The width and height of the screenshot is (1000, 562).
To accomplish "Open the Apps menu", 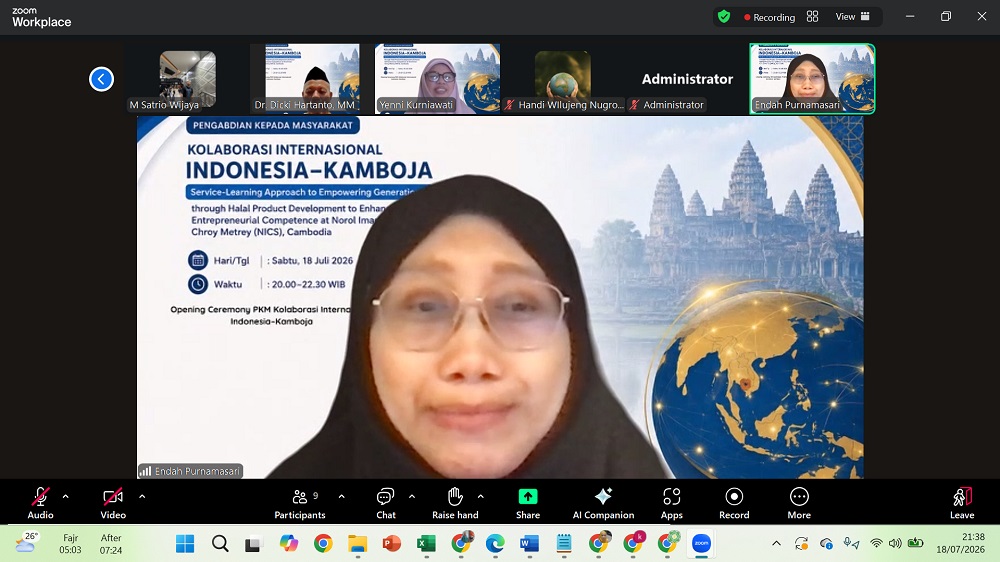I will pyautogui.click(x=672, y=503).
